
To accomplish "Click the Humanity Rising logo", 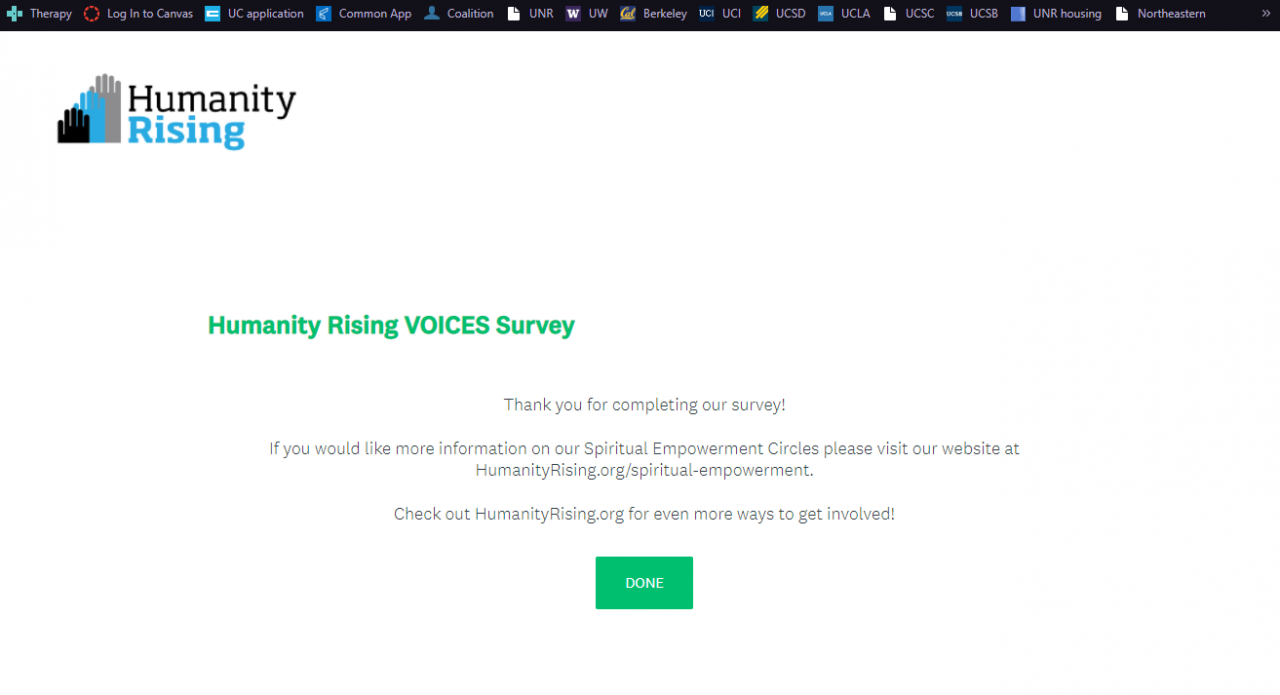I will tap(177, 112).
